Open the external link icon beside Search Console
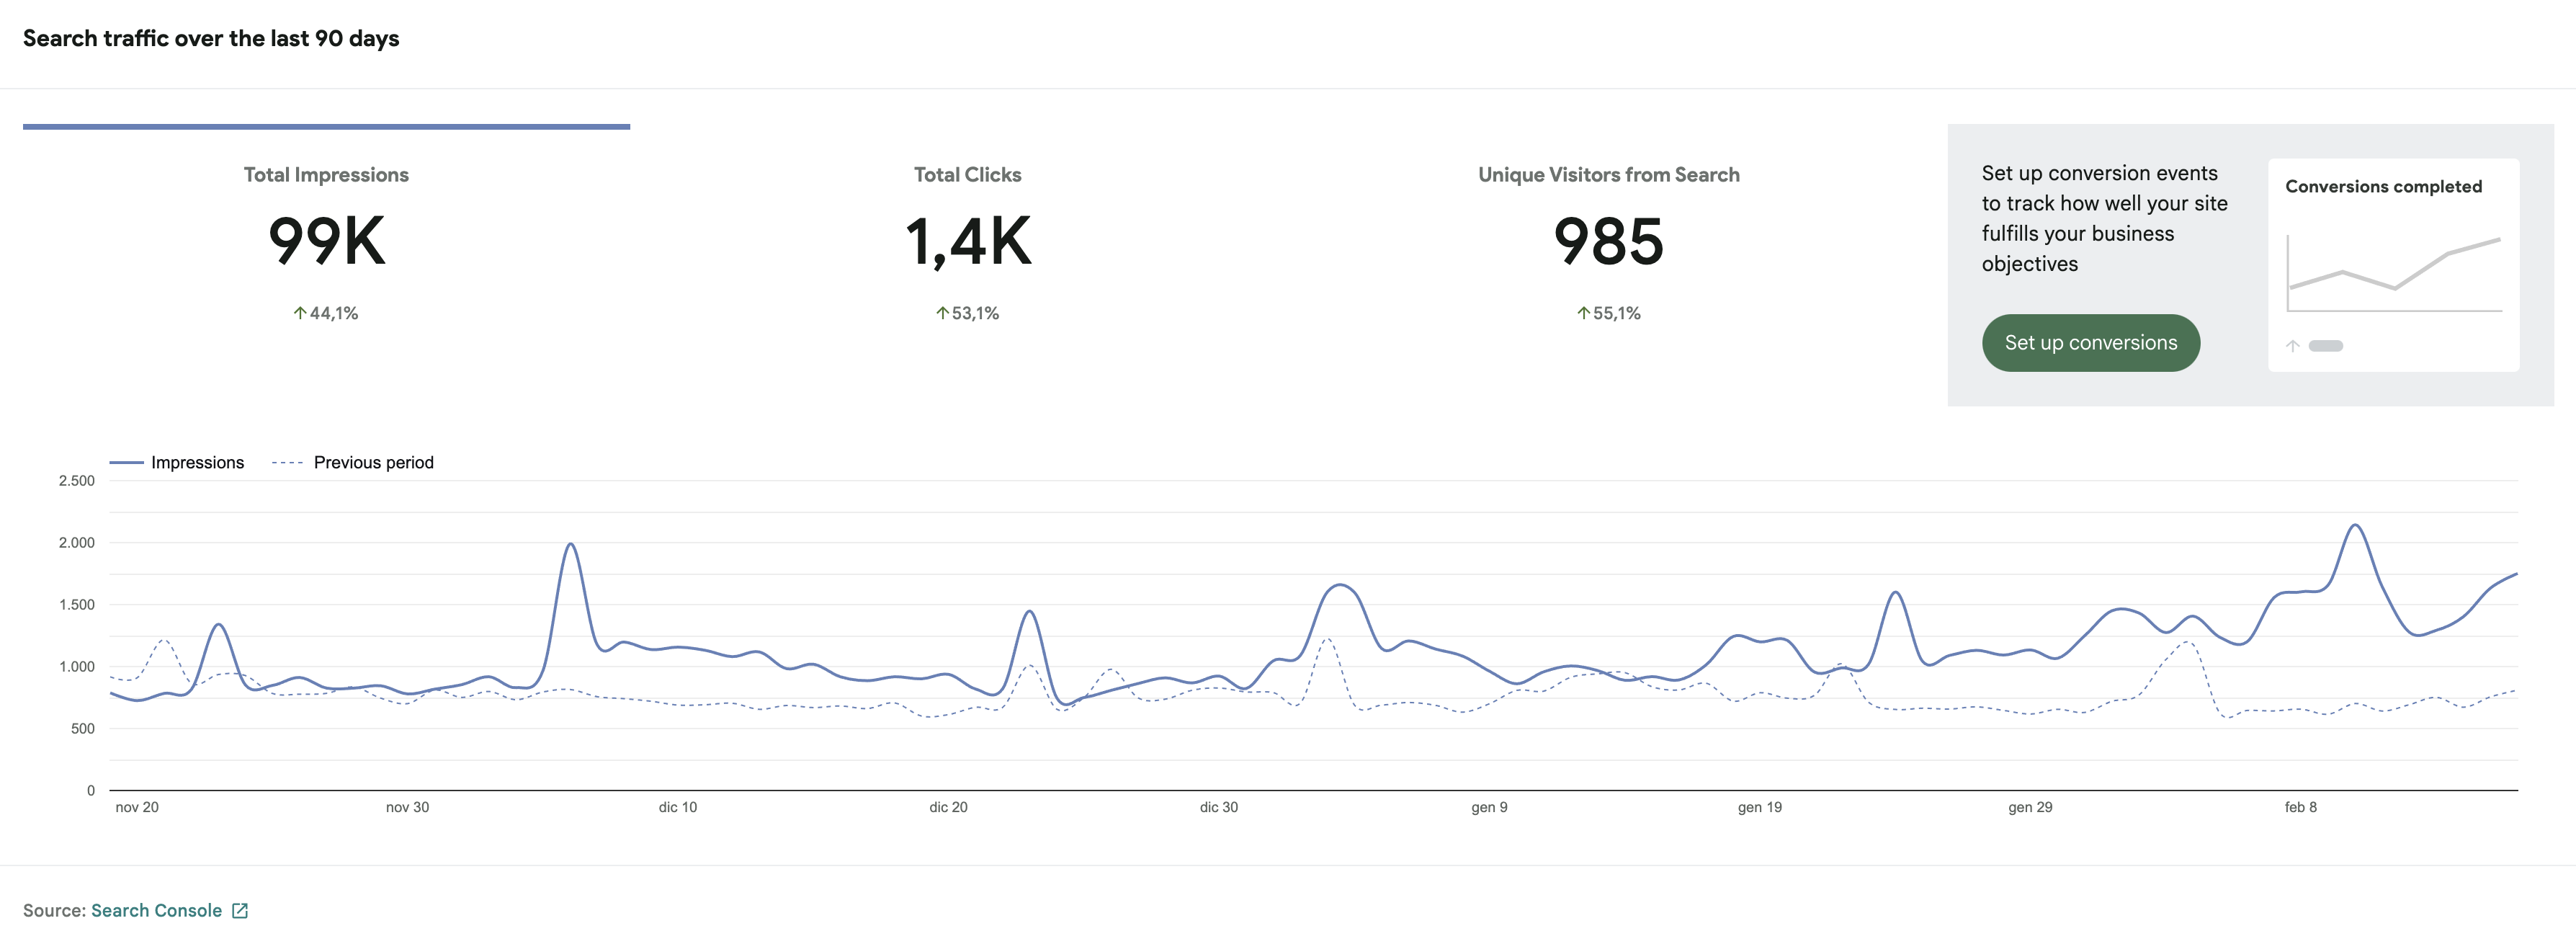Image resolution: width=2576 pixels, height=944 pixels. click(x=240, y=911)
